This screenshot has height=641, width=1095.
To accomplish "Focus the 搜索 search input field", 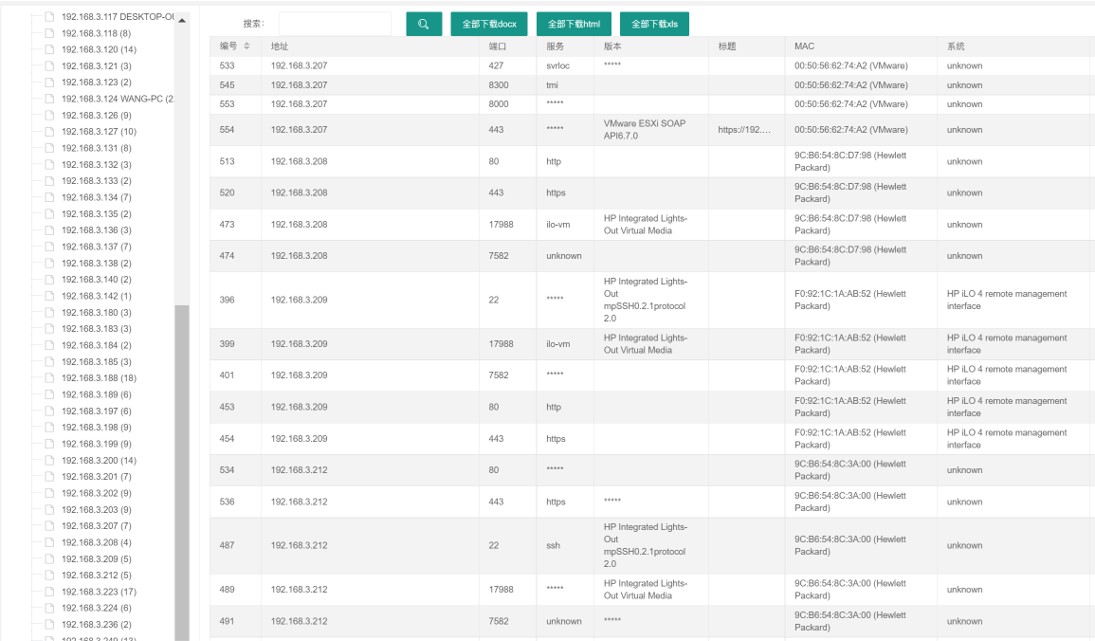I will [335, 24].
